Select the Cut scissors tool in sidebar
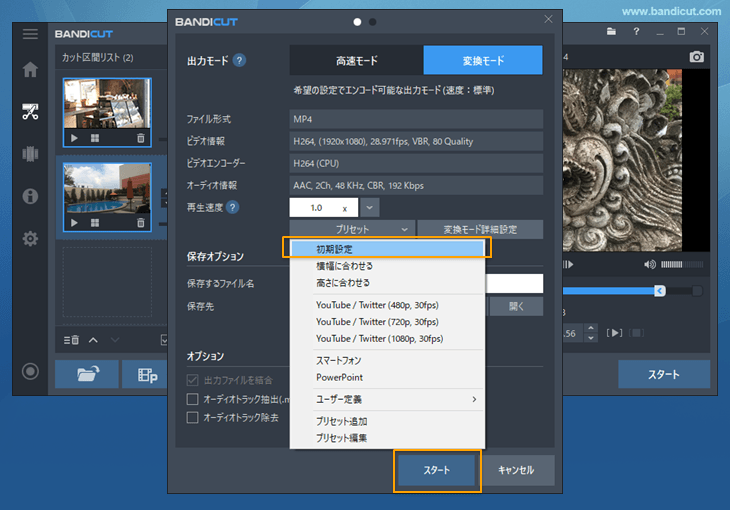This screenshot has height=510, width=730. tap(30, 111)
